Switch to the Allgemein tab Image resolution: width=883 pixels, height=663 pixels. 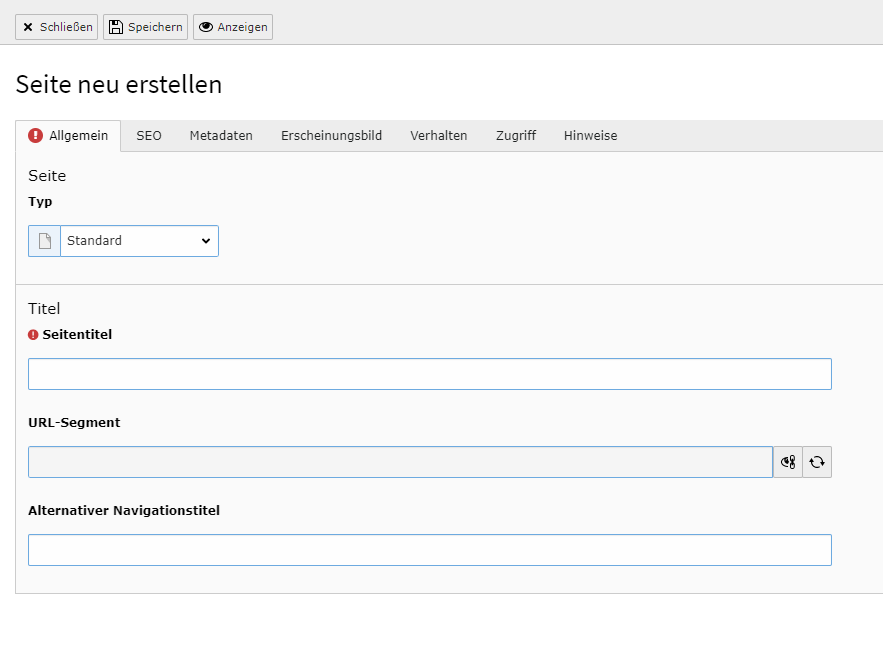pyautogui.click(x=68, y=136)
